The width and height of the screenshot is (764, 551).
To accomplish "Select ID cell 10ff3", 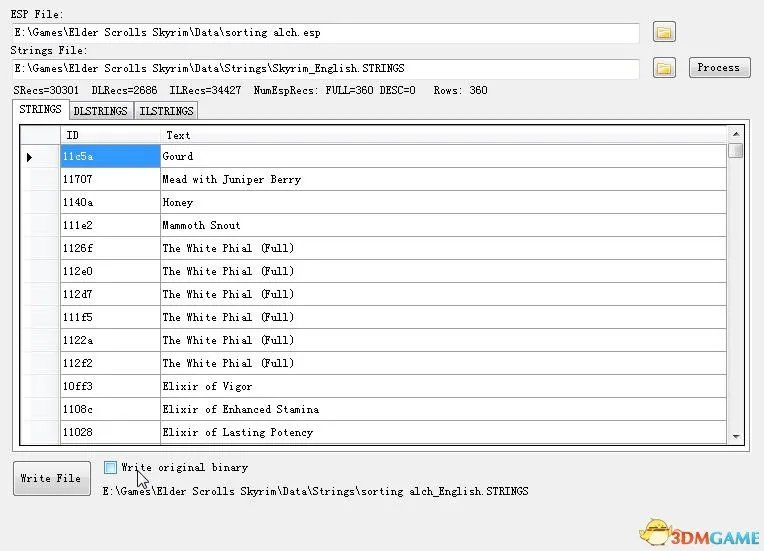I will coord(111,386).
